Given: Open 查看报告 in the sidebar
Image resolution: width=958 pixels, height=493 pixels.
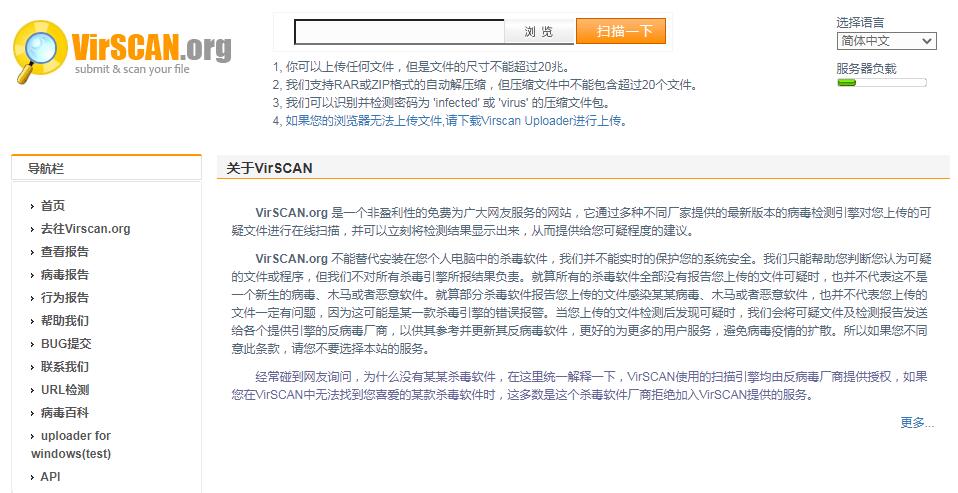Looking at the screenshot, I should (64, 252).
